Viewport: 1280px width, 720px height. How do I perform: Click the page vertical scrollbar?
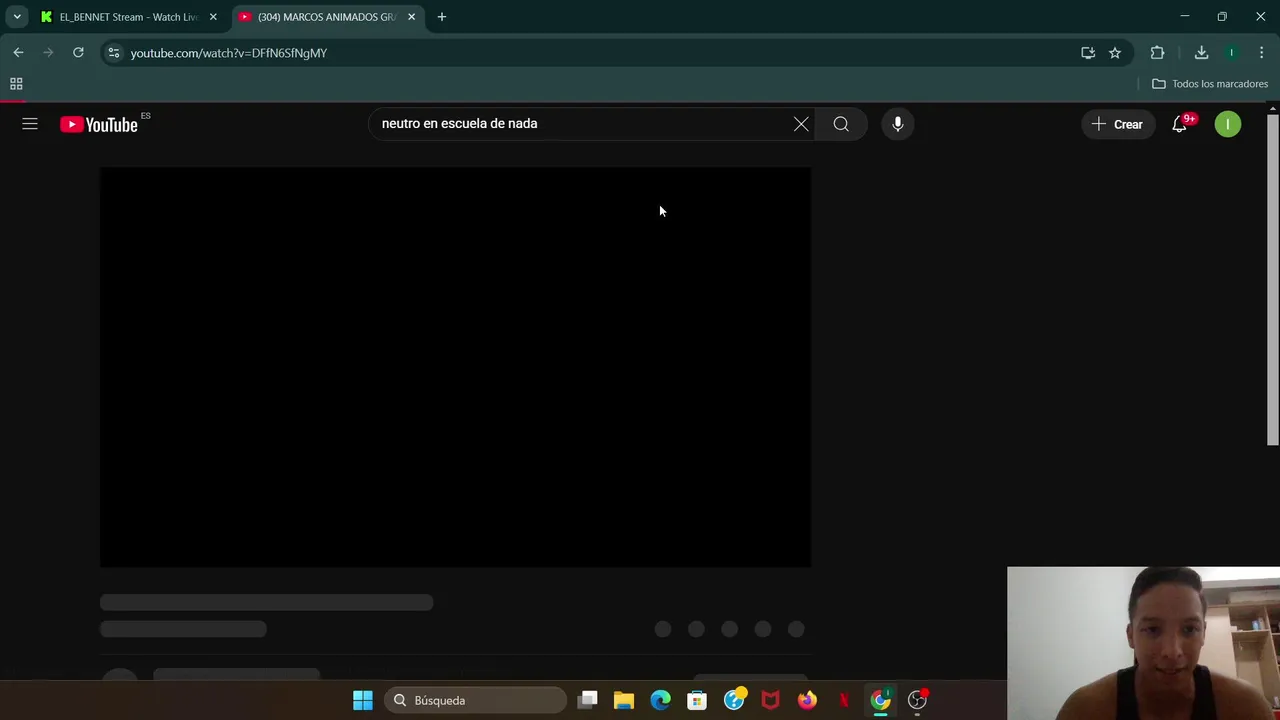[x=1273, y=280]
